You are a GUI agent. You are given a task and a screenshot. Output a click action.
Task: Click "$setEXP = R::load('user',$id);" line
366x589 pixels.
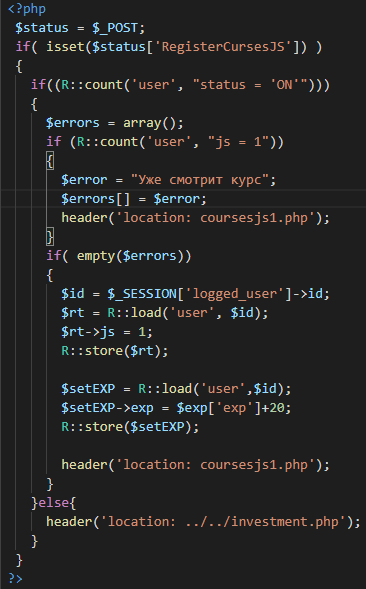[176, 388]
